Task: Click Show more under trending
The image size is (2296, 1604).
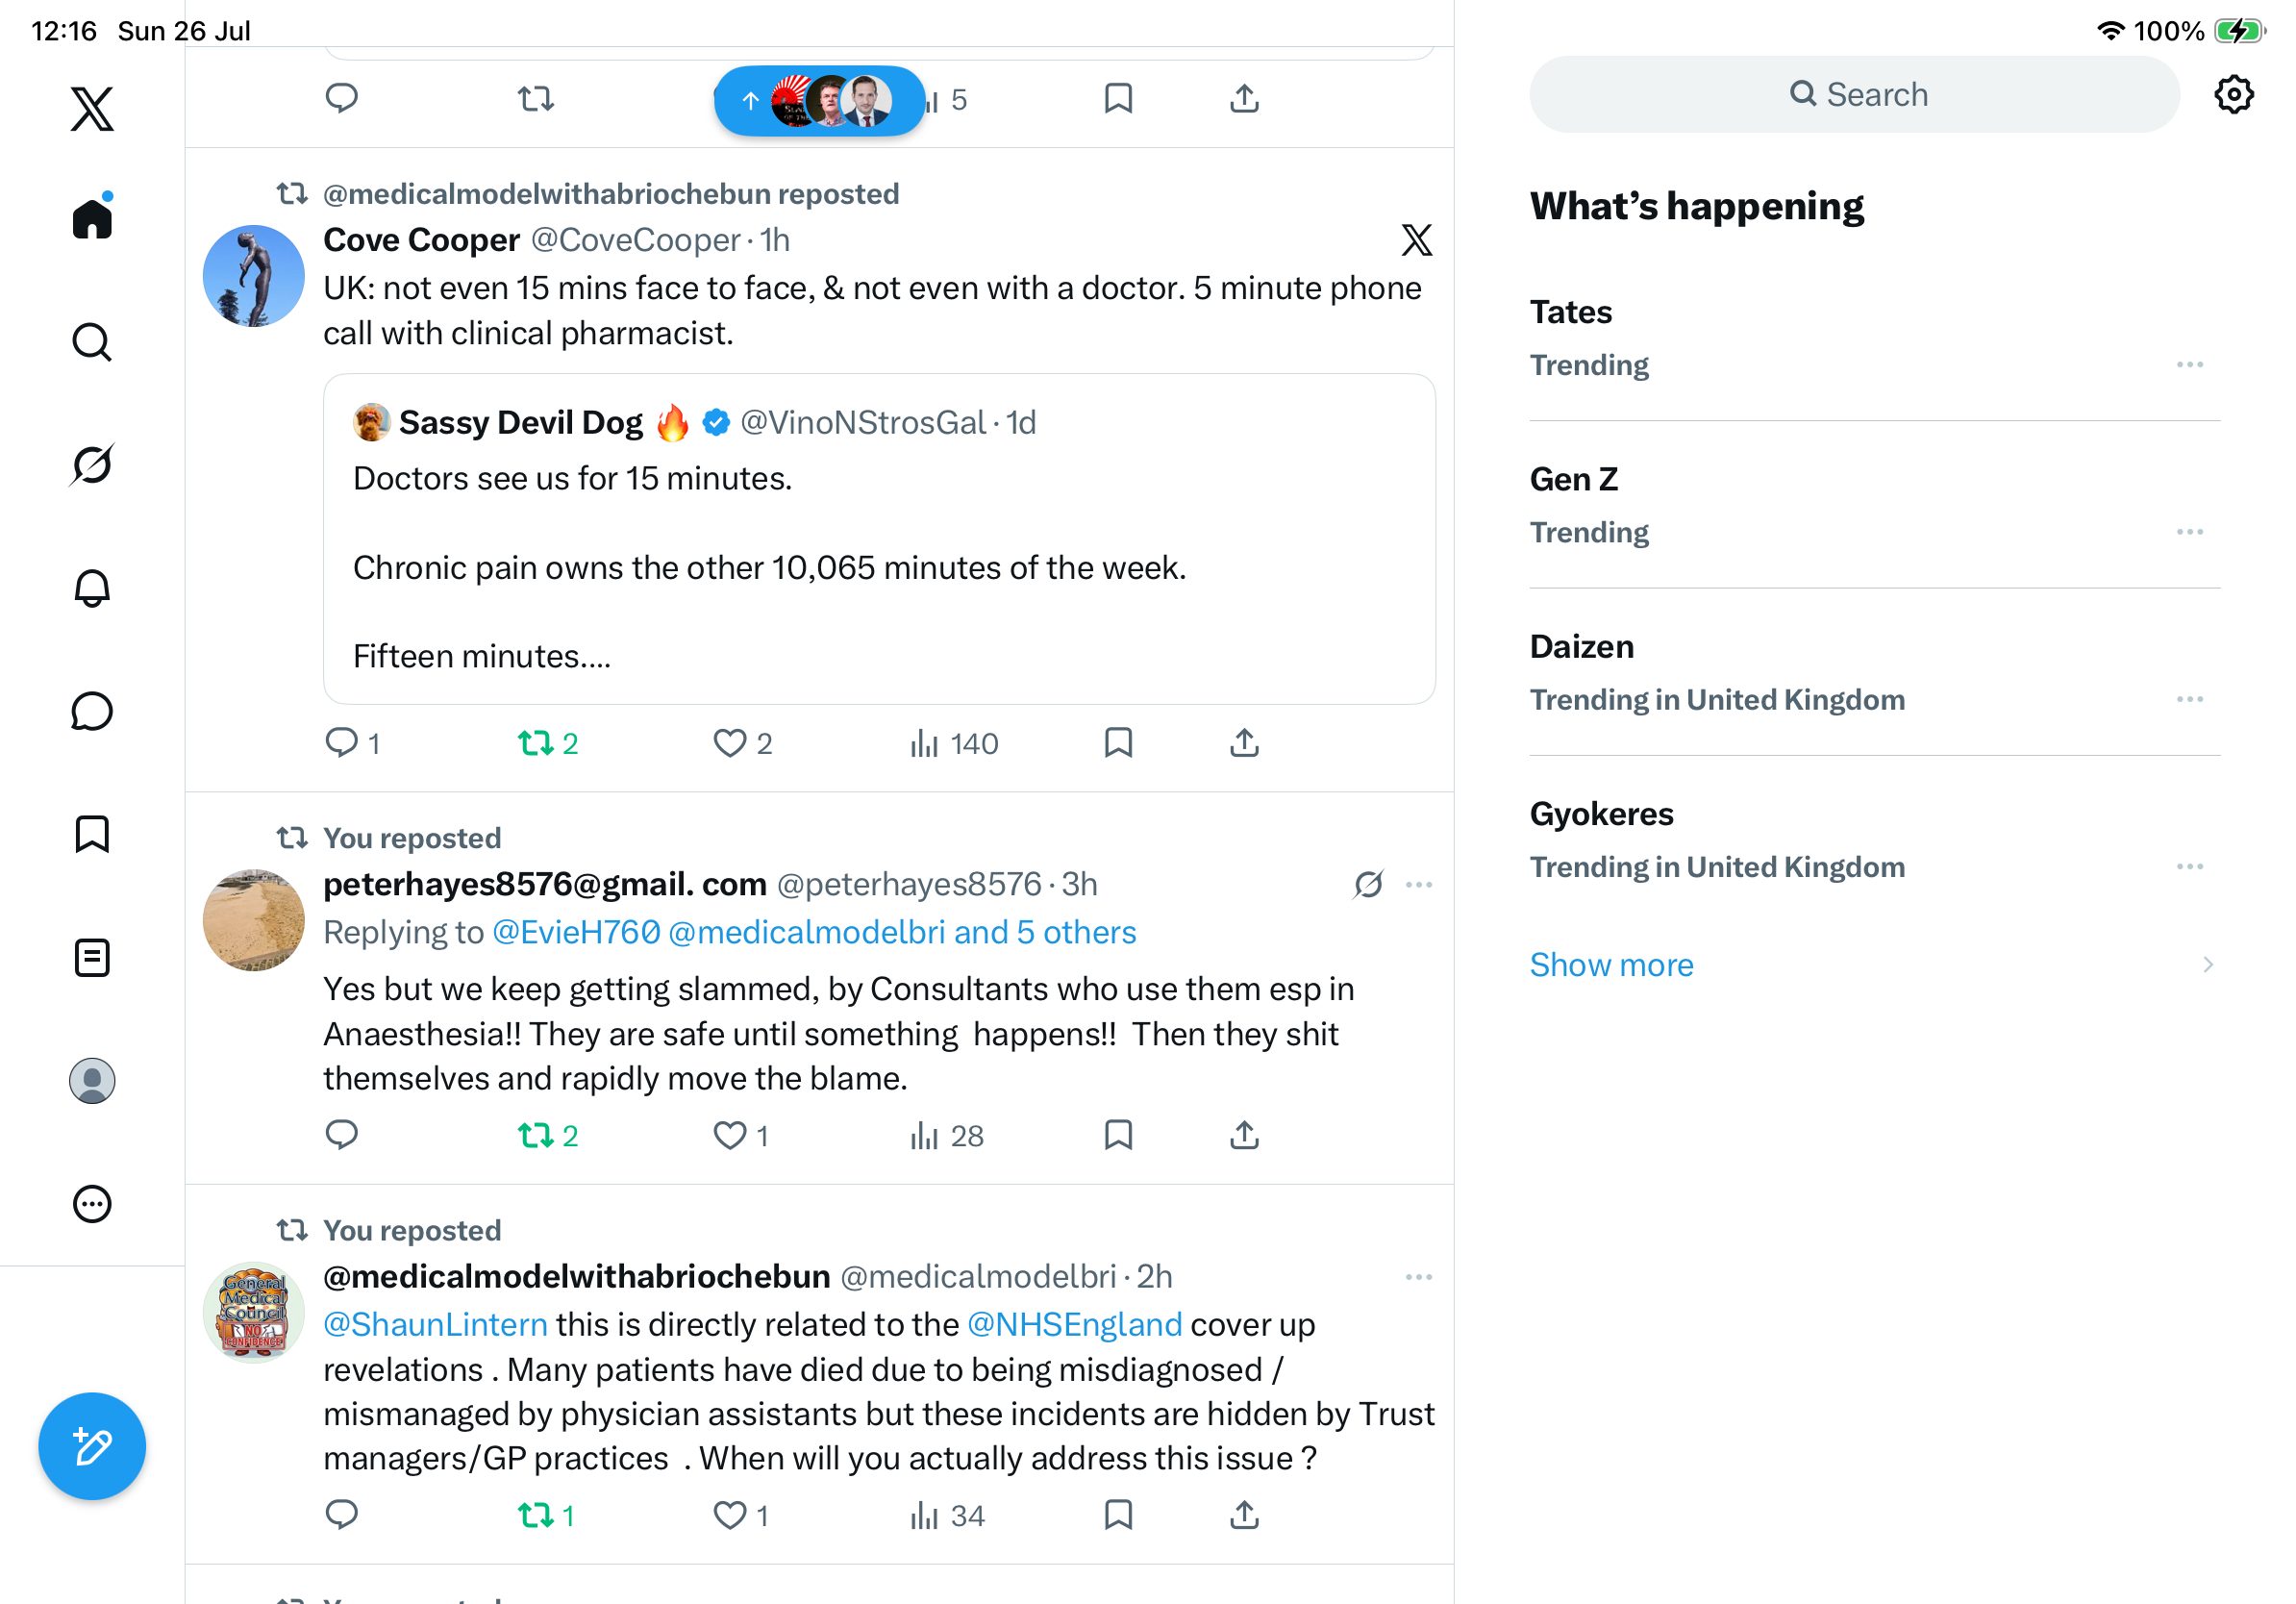Action: 1611,964
